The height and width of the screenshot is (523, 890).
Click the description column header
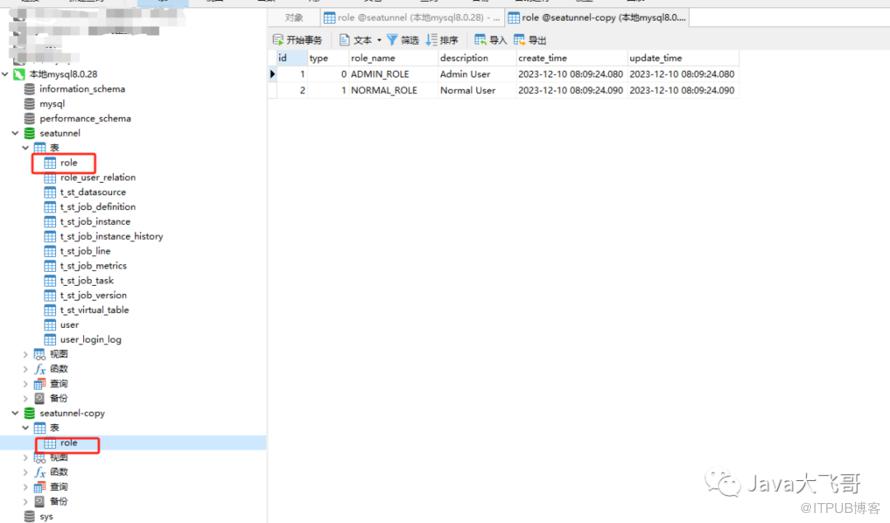tap(477, 58)
